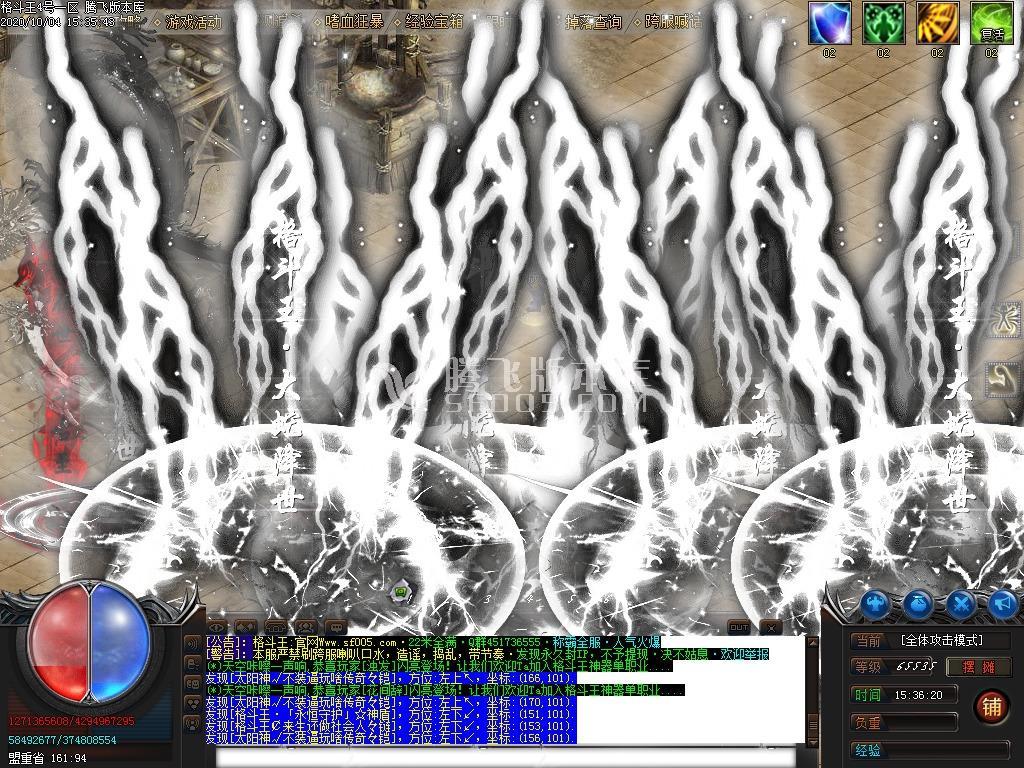Open the 嗜血狂暴 menu
Image resolution: width=1024 pixels, height=768 pixels.
pos(355,22)
